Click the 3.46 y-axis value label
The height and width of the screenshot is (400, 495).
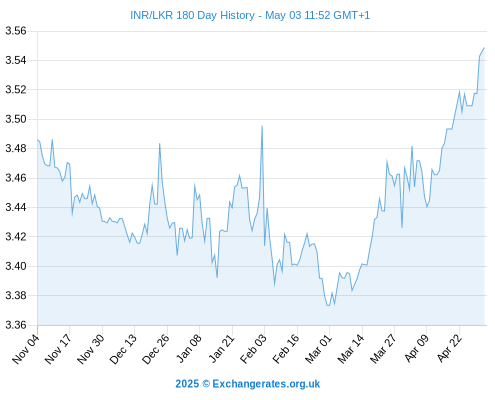click(16, 178)
